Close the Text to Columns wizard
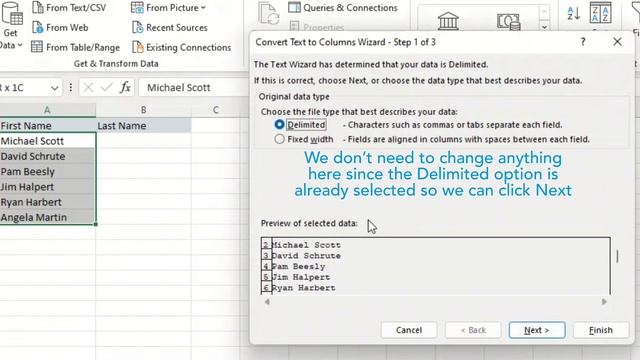 (x=617, y=42)
